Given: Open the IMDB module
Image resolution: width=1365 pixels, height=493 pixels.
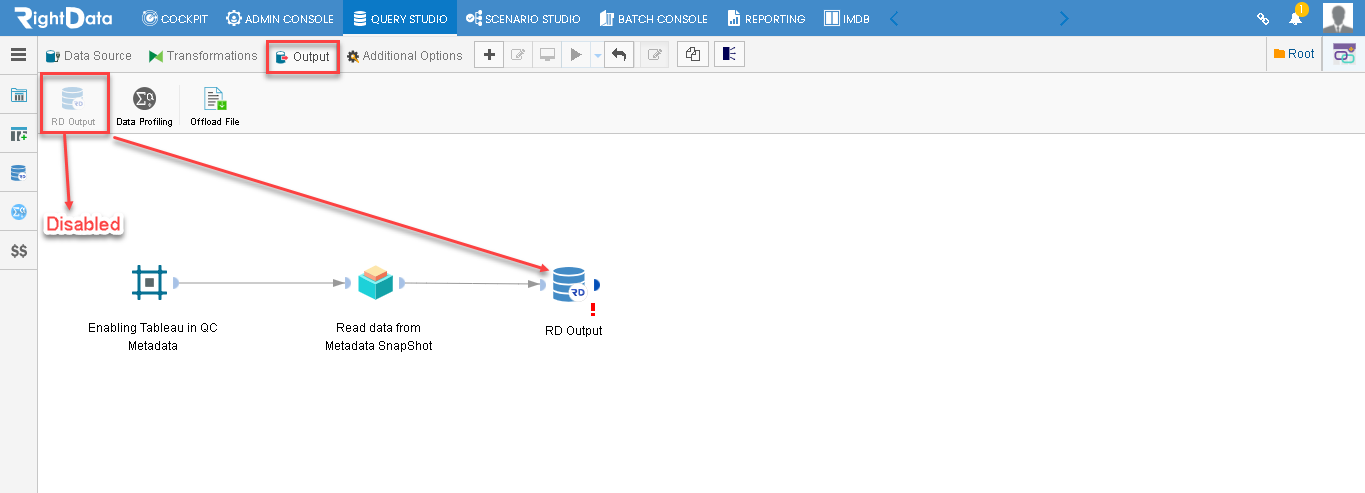Looking at the screenshot, I should point(846,18).
